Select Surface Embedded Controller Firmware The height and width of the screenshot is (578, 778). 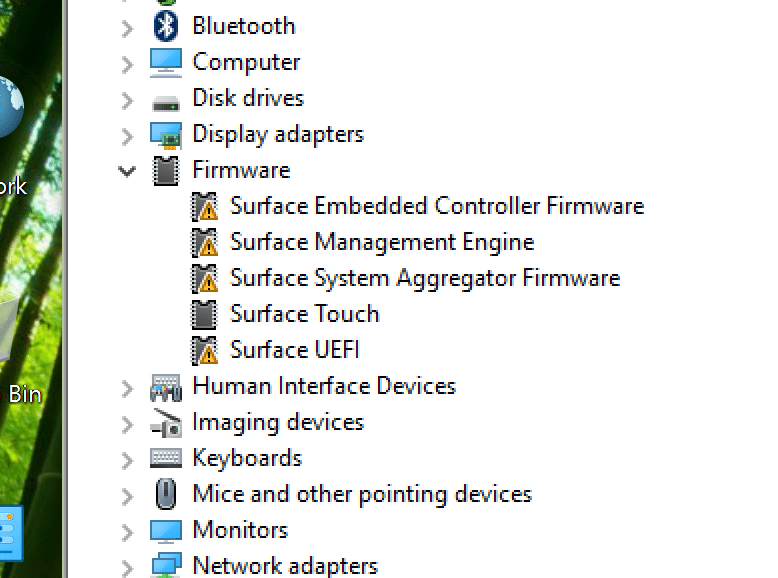[x=437, y=206]
